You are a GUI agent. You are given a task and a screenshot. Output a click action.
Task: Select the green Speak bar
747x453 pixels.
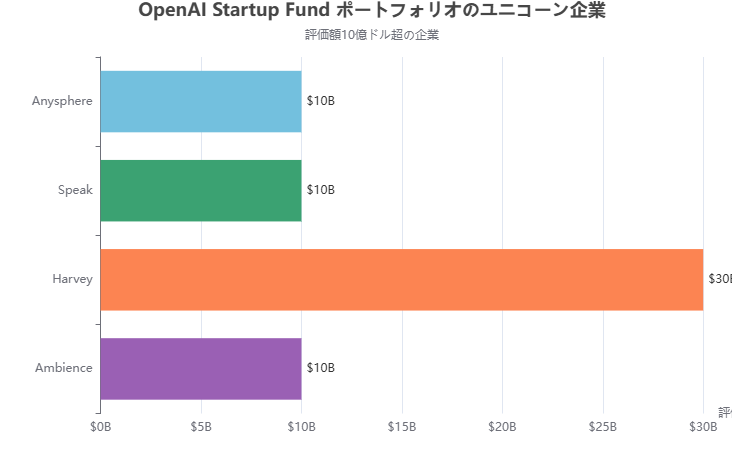(x=201, y=190)
